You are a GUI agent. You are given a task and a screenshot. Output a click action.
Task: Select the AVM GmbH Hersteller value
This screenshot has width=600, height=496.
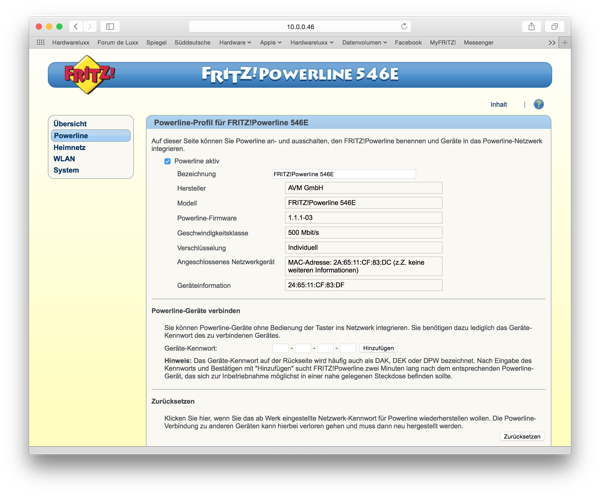364,188
